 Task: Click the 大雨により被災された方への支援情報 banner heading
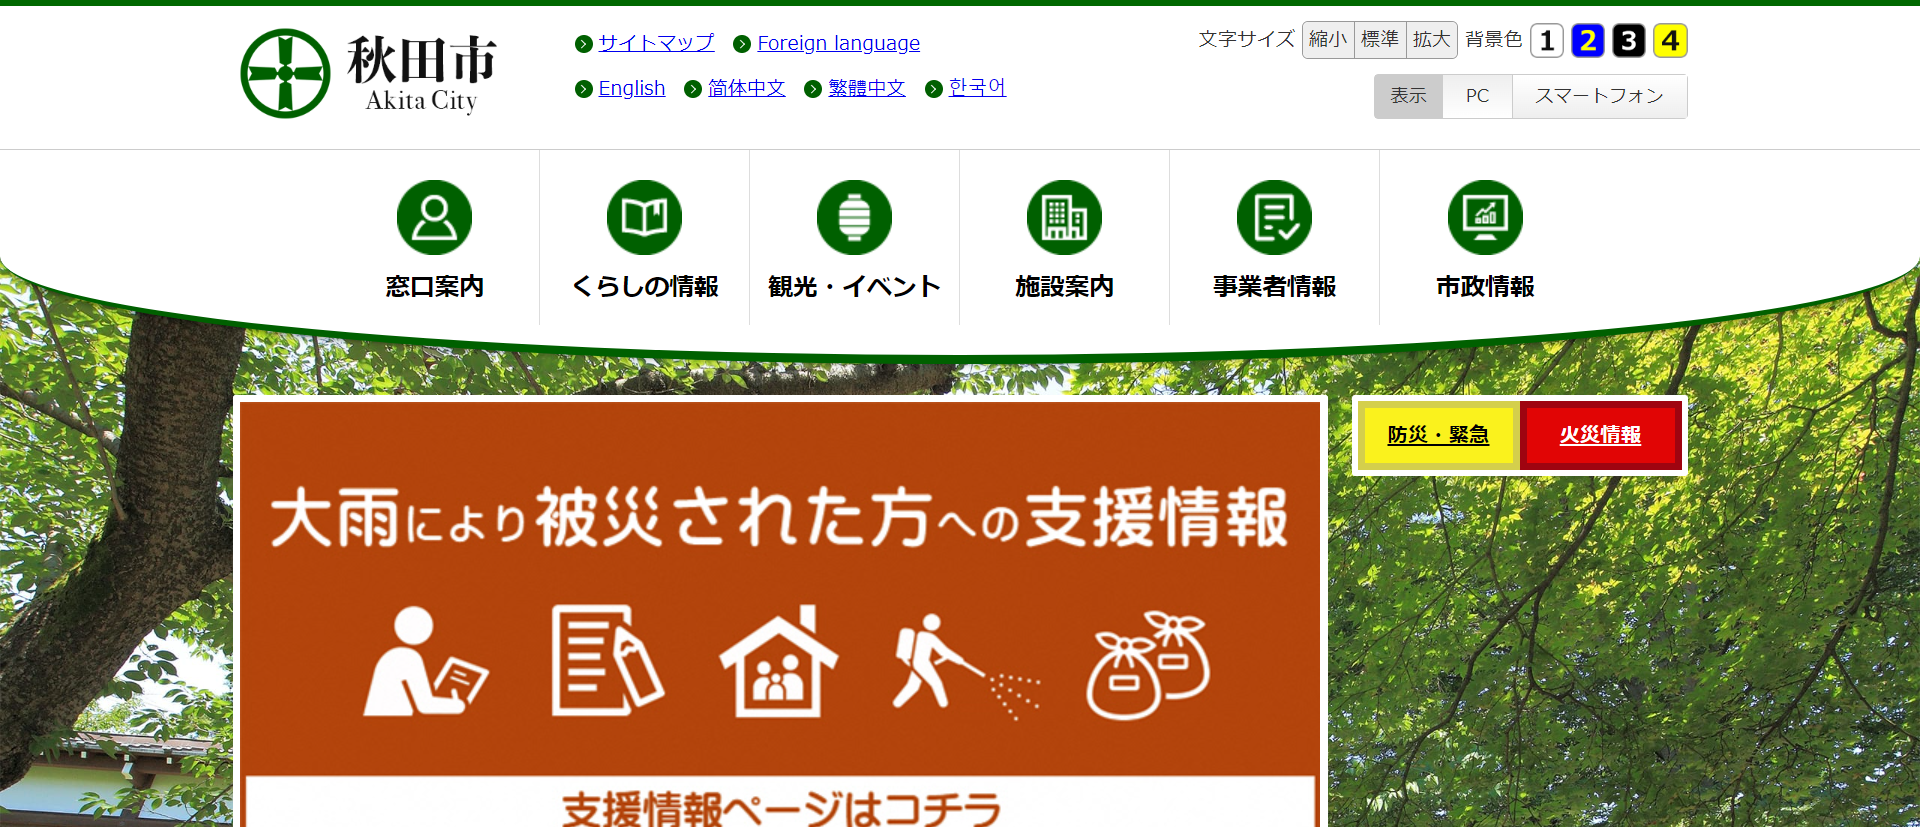pyautogui.click(x=779, y=518)
